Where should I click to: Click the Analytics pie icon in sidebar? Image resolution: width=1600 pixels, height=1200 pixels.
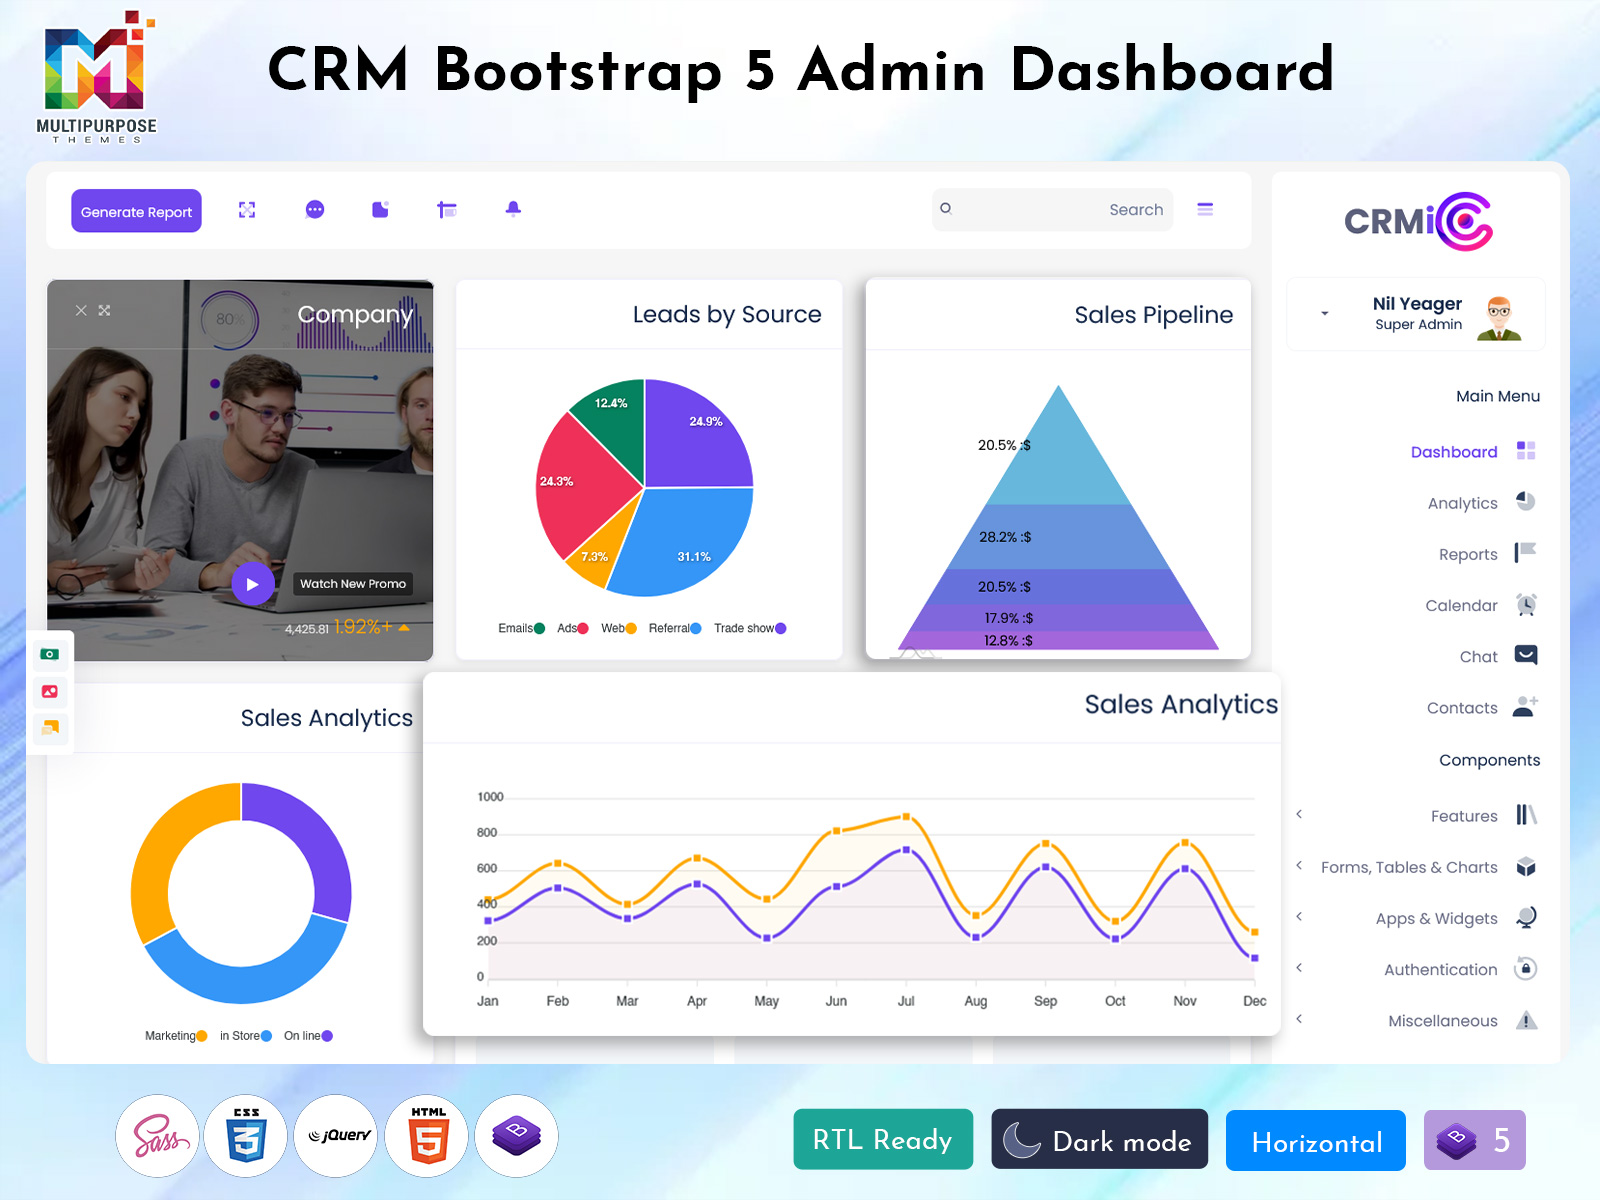tap(1525, 502)
